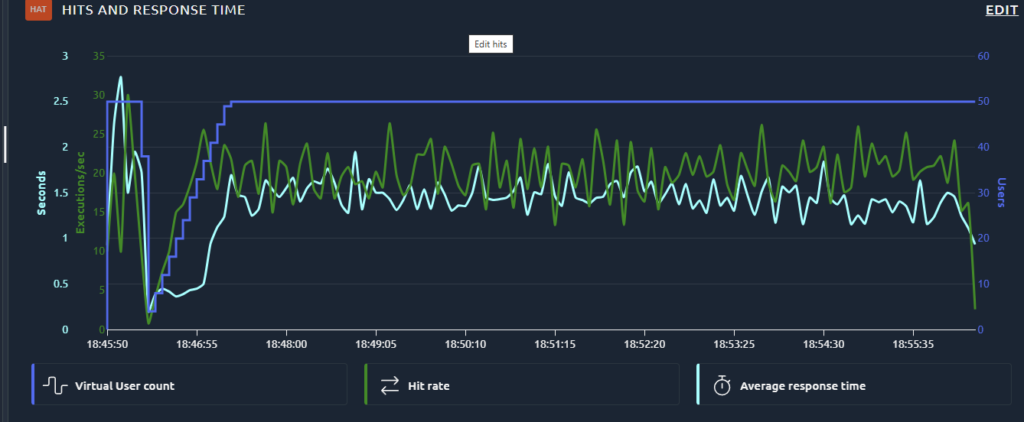This screenshot has height=422, width=1024.
Task: Toggle the Virtual User count series
Action: point(189,385)
